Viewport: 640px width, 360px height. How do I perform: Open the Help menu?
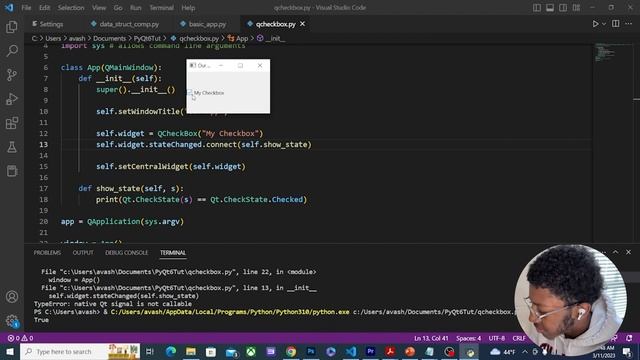click(x=188, y=8)
